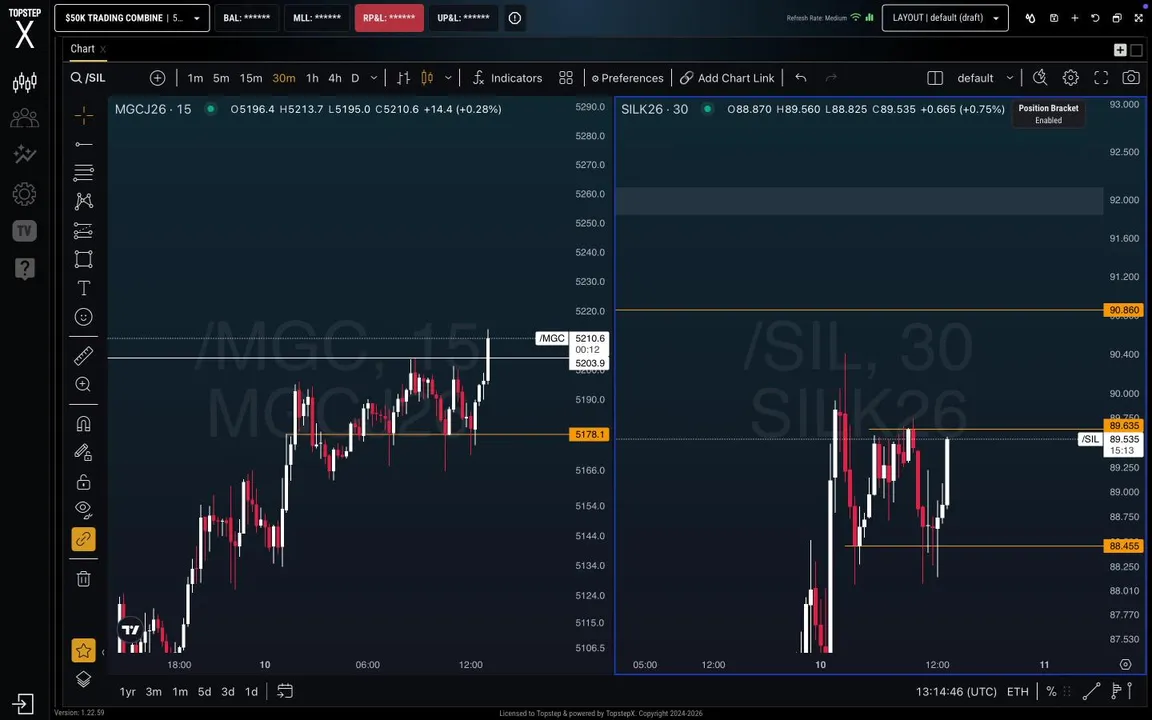The height and width of the screenshot is (720, 1152).
Task: Click the logout icon in sidebar
Action: (x=23, y=704)
